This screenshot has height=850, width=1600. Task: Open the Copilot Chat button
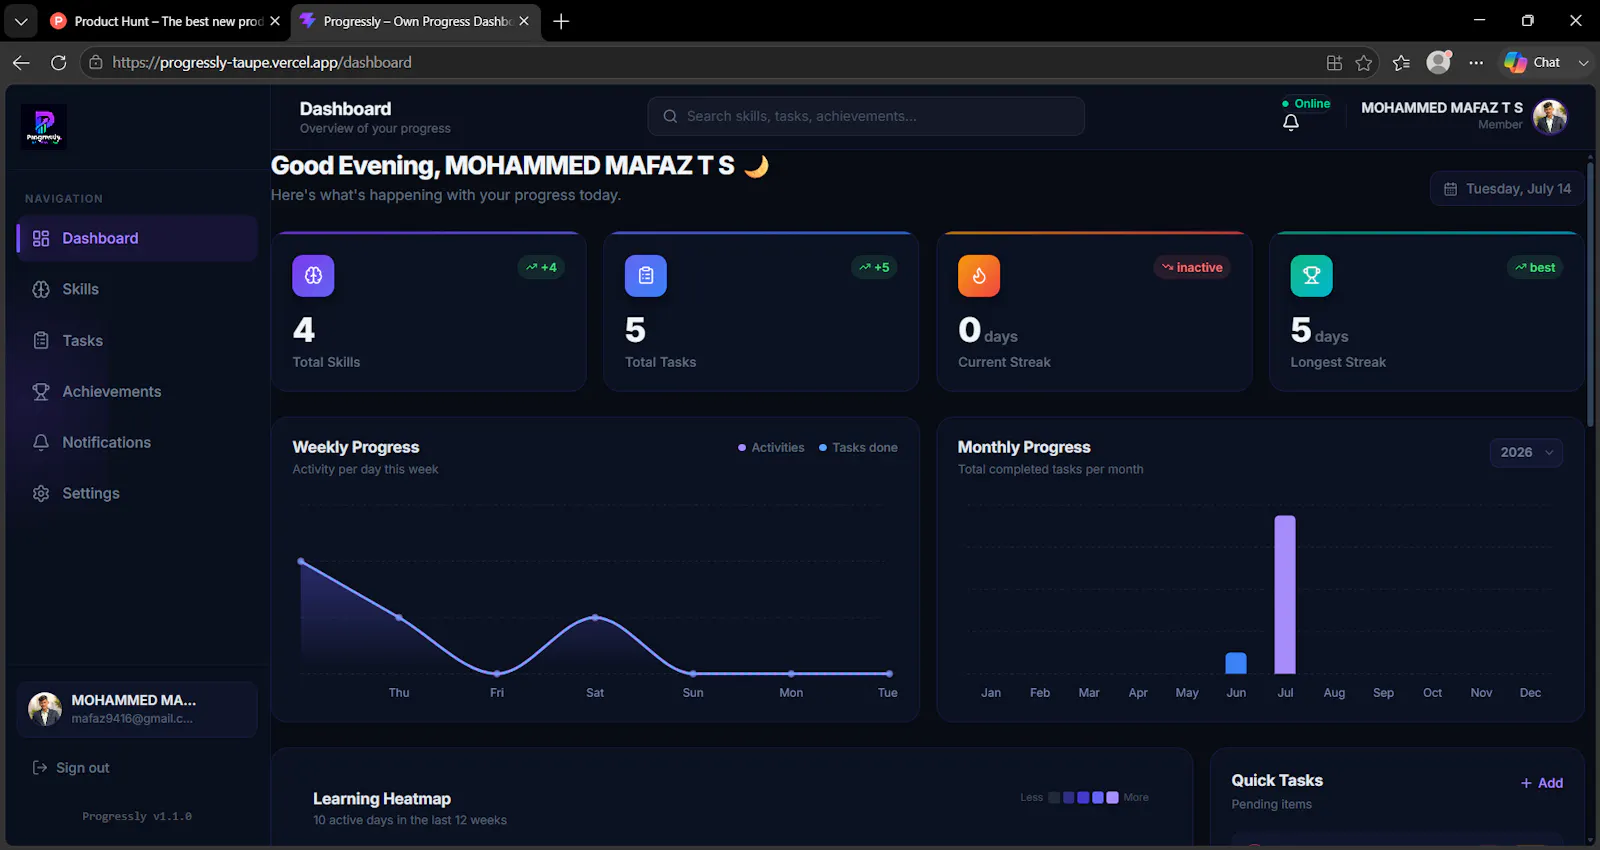[1532, 62]
